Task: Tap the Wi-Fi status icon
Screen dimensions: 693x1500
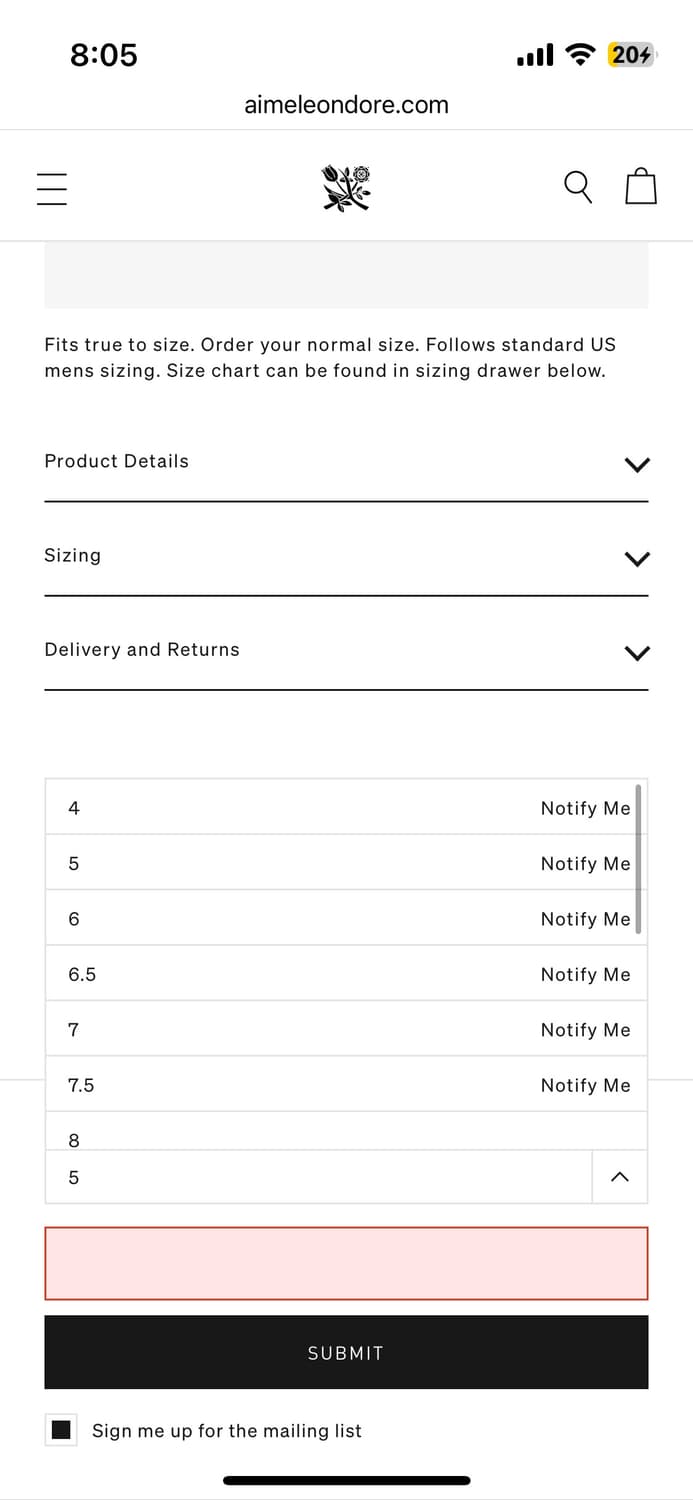Action: pyautogui.click(x=580, y=55)
